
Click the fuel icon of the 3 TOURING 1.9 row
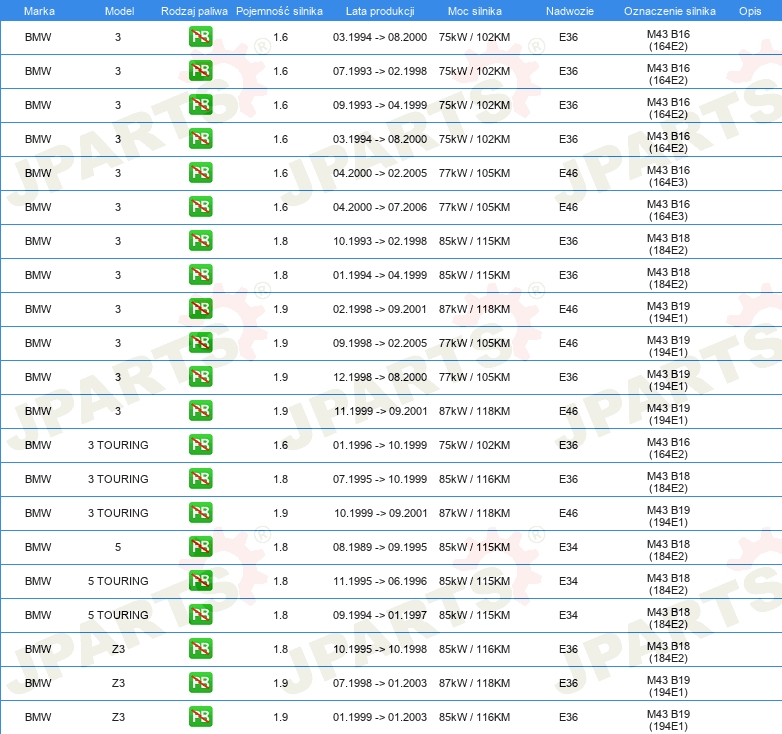click(x=200, y=513)
